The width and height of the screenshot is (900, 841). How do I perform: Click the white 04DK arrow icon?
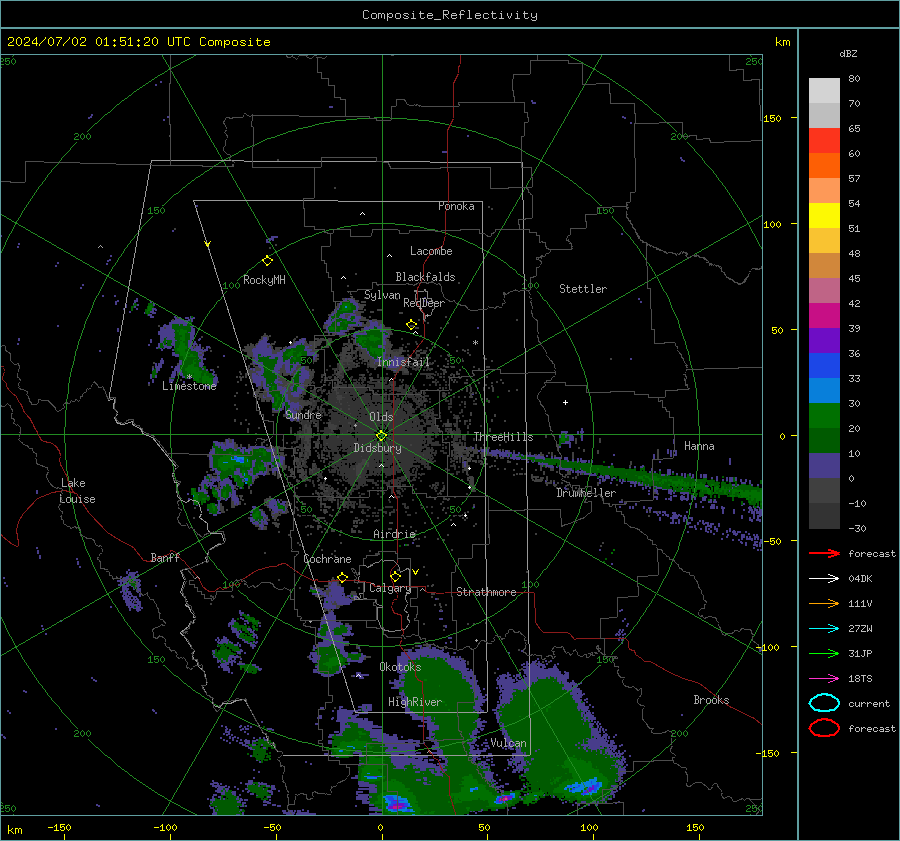coord(824,579)
